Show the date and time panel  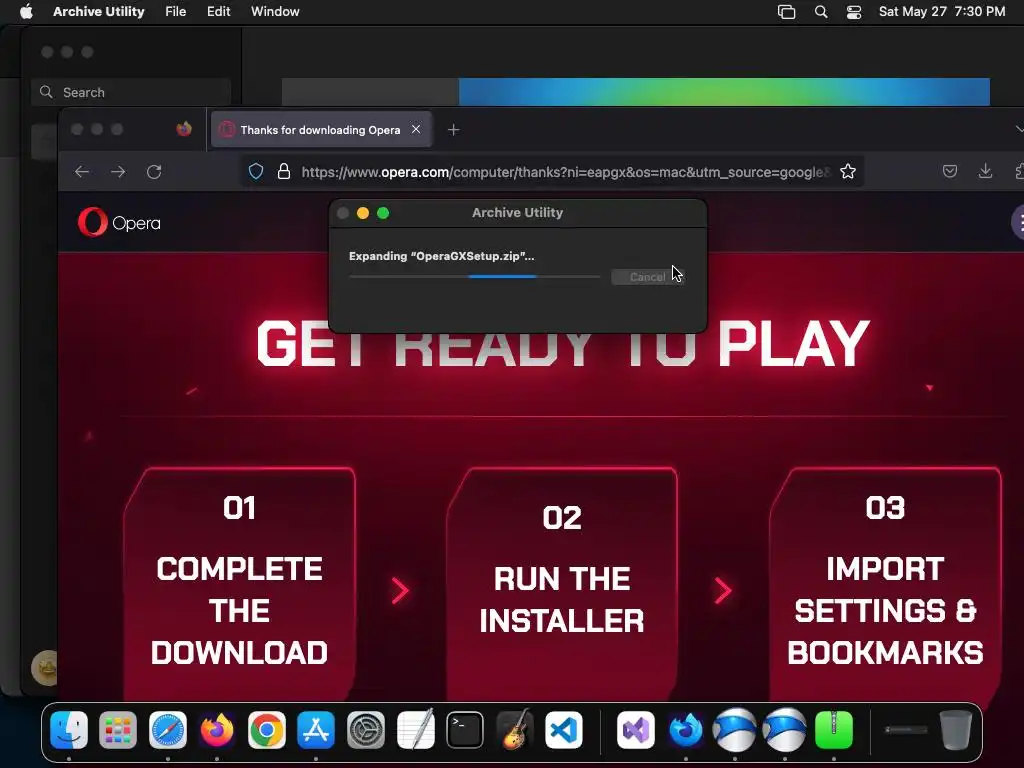(942, 12)
